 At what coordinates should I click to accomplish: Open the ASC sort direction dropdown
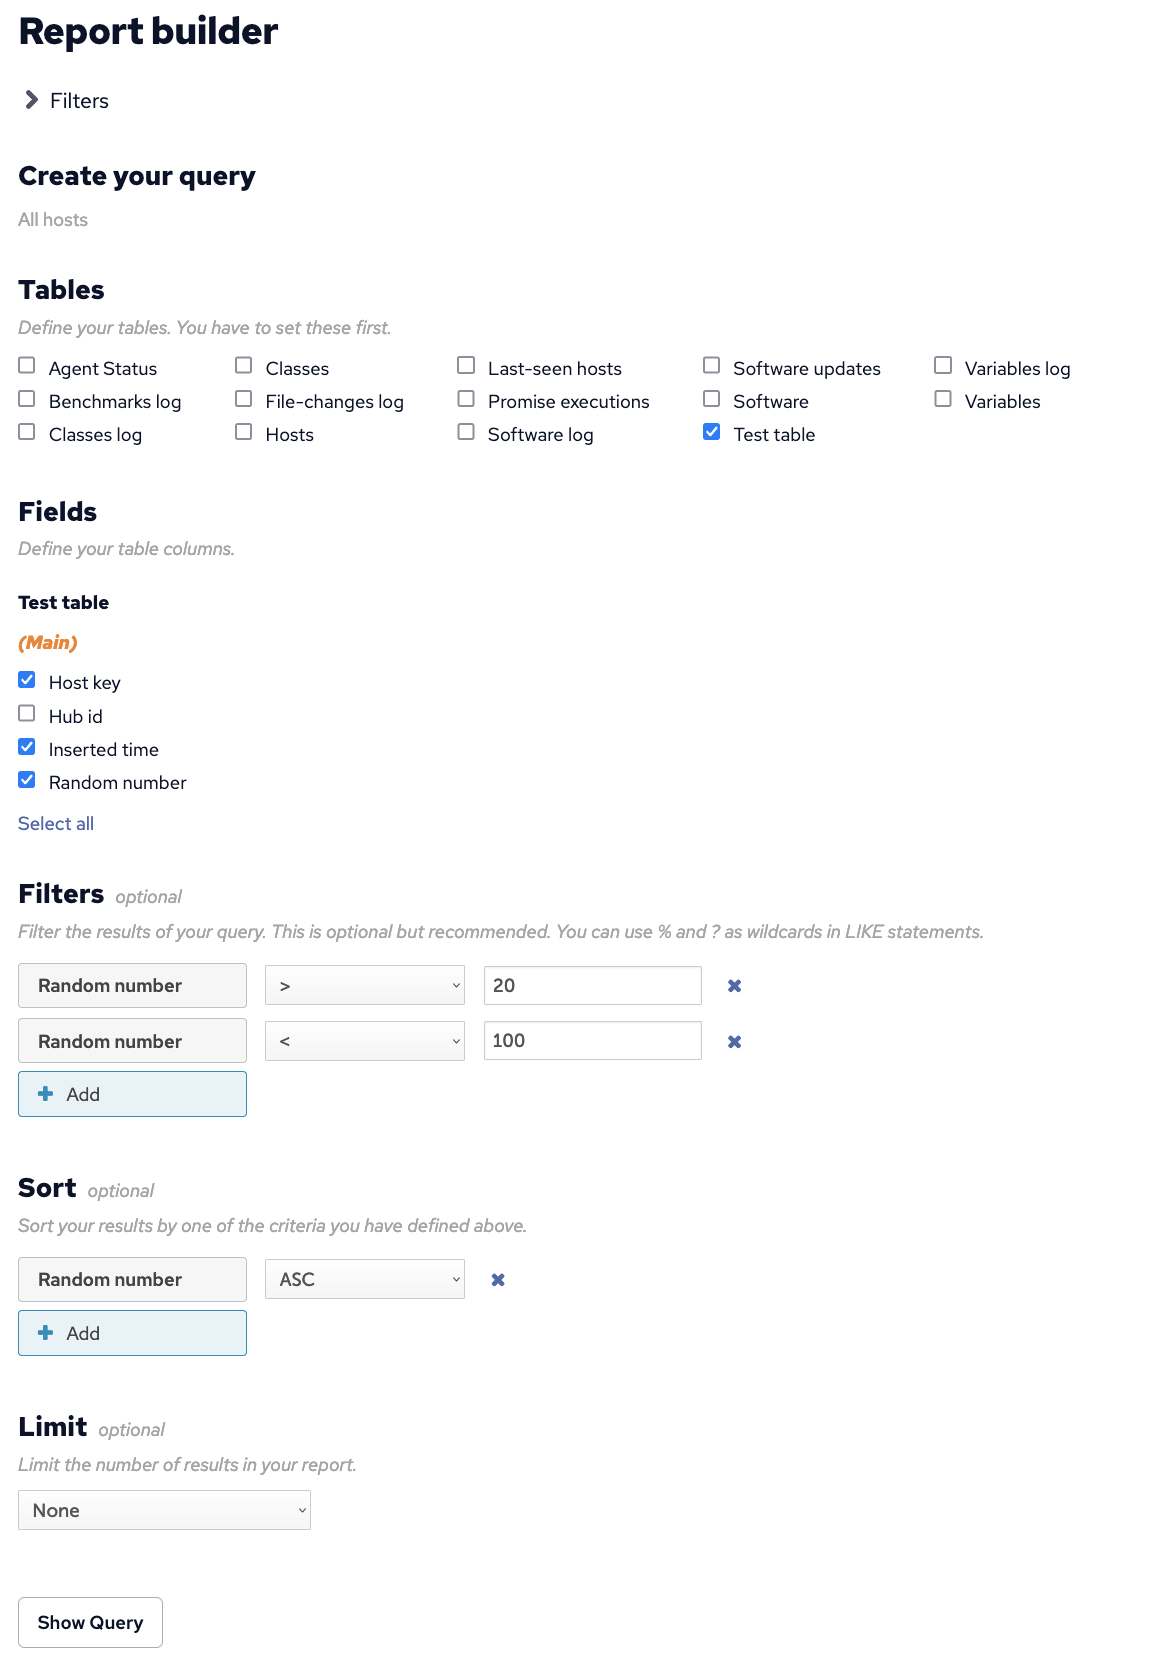[x=364, y=1279]
